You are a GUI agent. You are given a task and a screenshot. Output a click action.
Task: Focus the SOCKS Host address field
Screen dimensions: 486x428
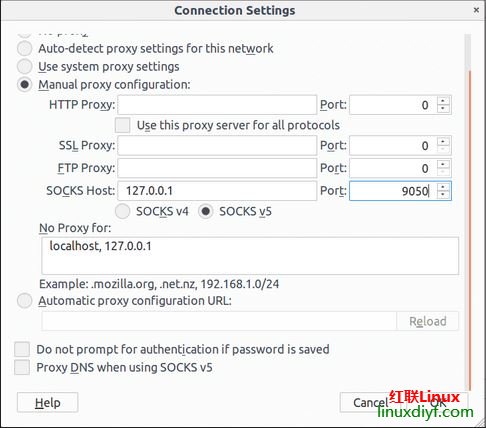pos(217,191)
